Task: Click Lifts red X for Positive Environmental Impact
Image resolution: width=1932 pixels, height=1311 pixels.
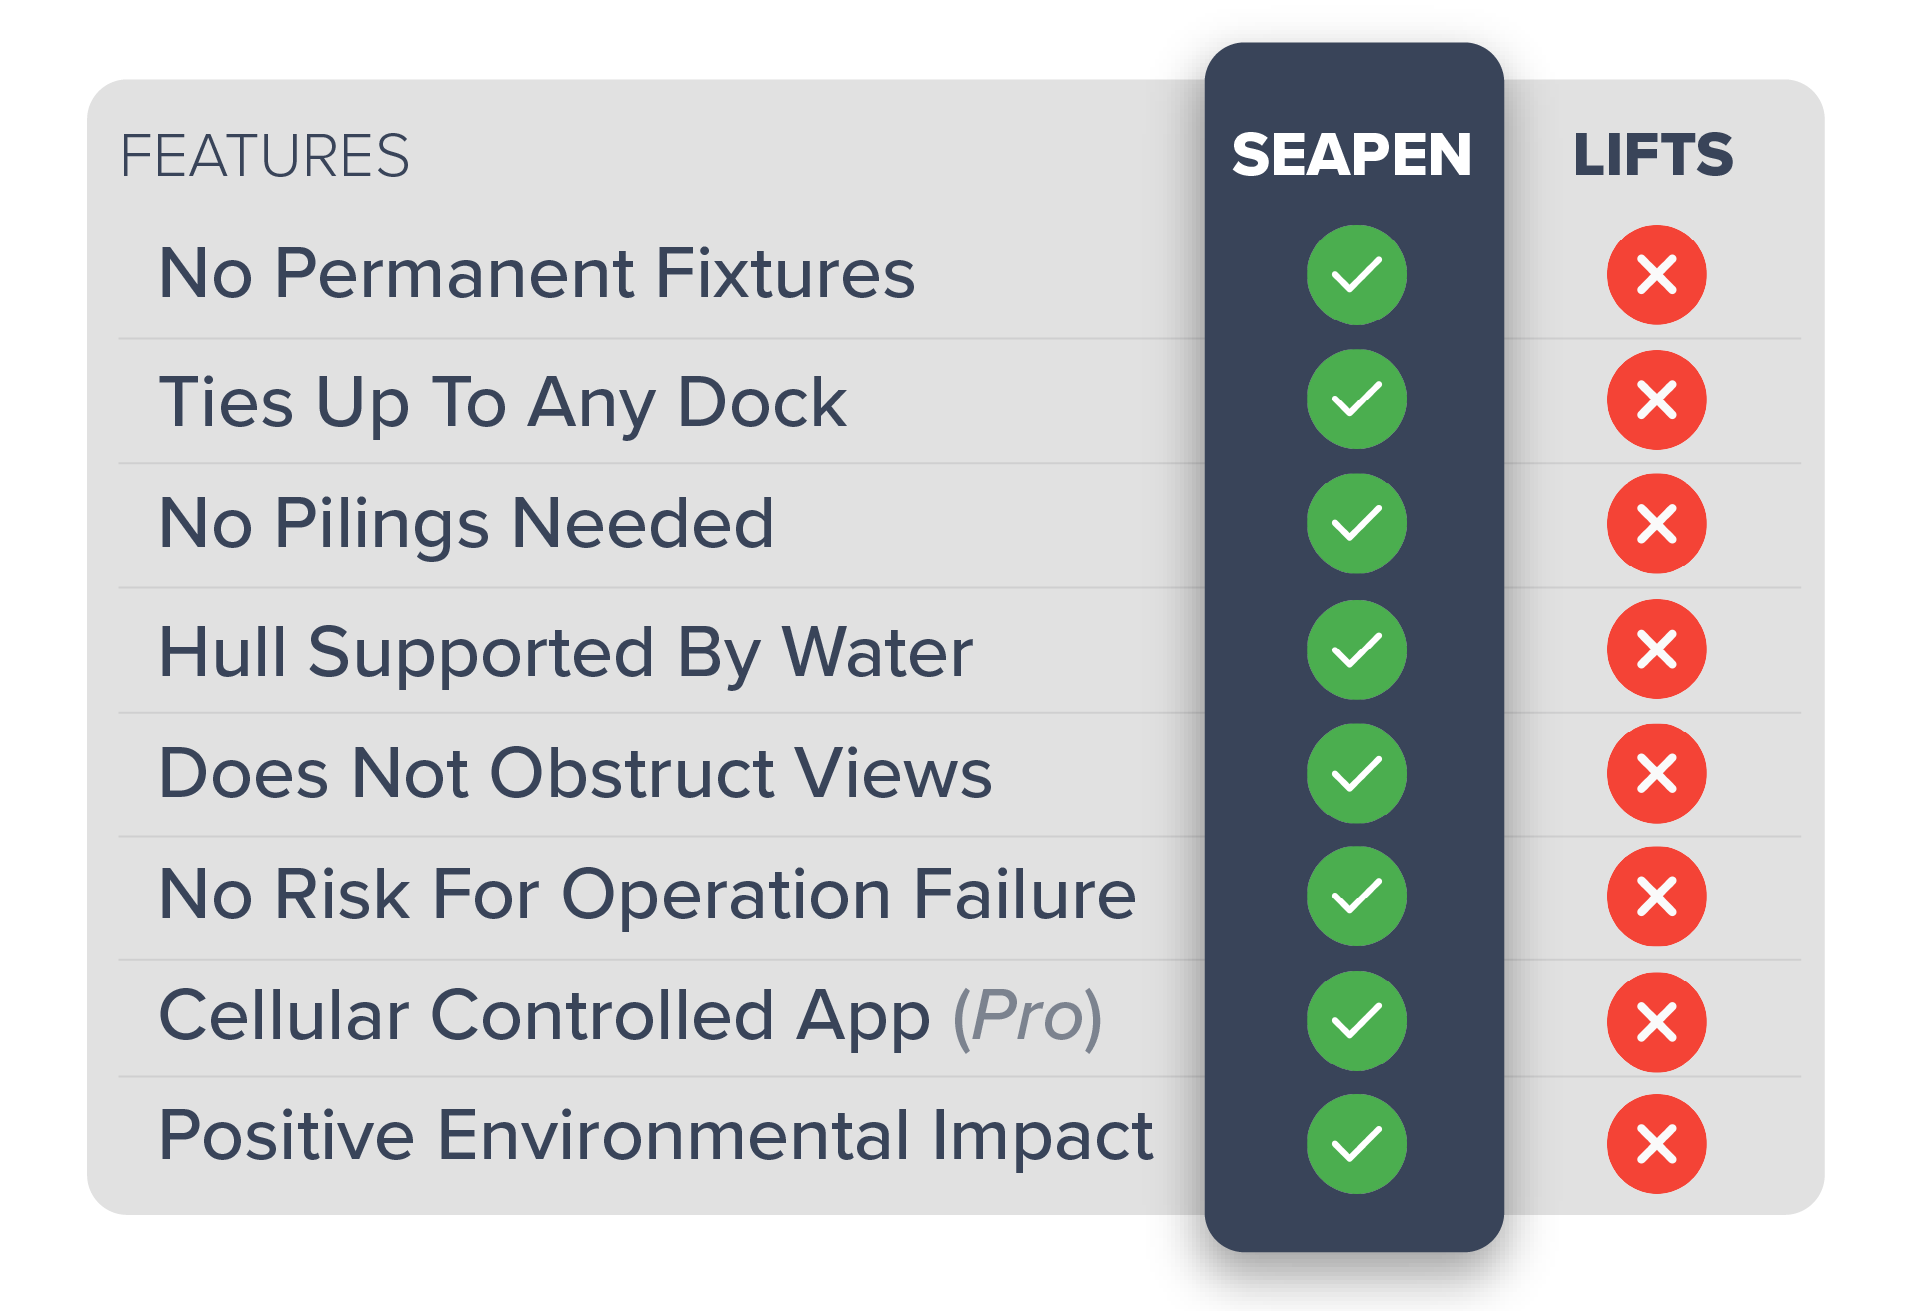Action: coord(1656,1144)
